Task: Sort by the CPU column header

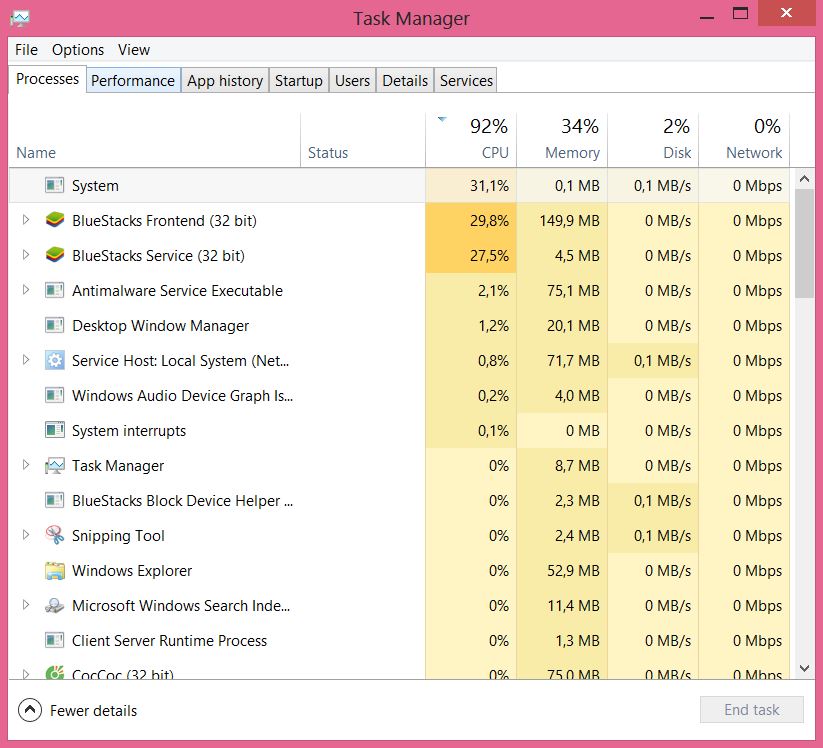Action: point(471,140)
